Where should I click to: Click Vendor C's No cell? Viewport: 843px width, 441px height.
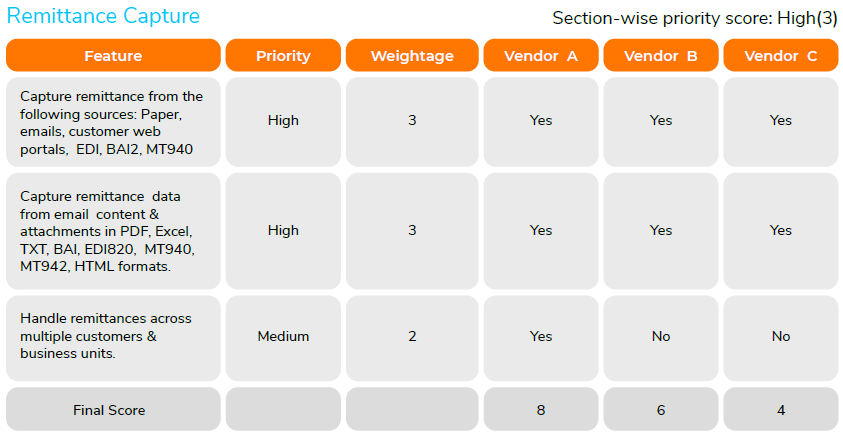click(x=780, y=336)
